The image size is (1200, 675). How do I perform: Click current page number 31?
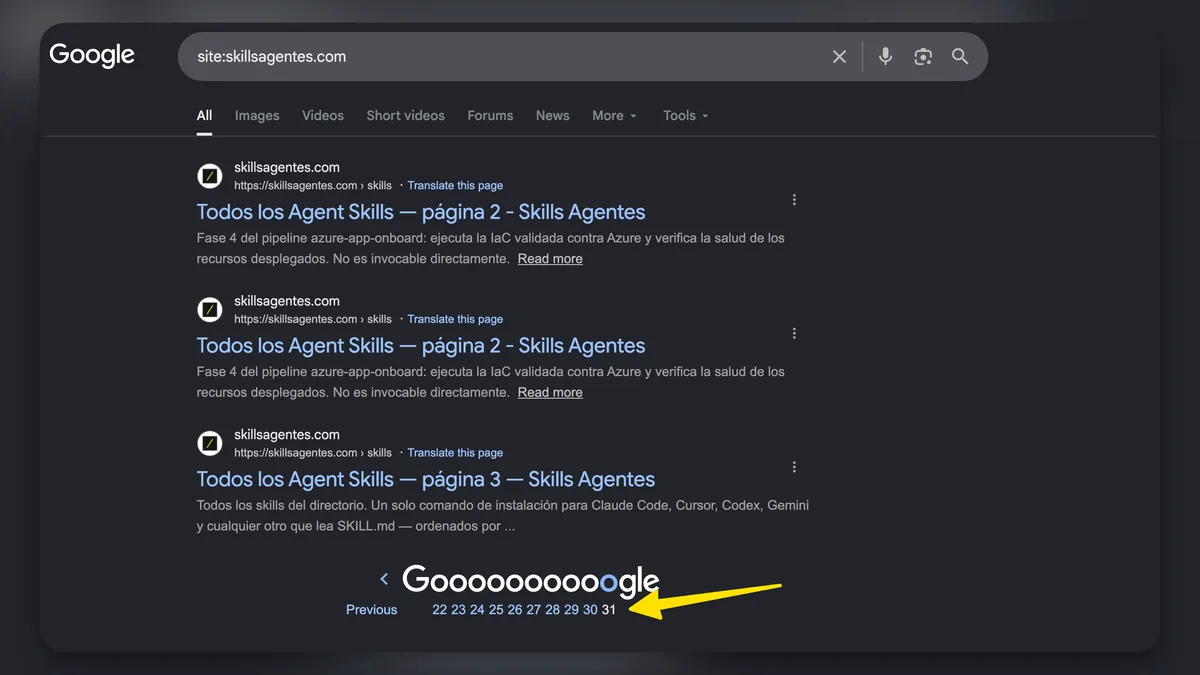pyautogui.click(x=608, y=610)
